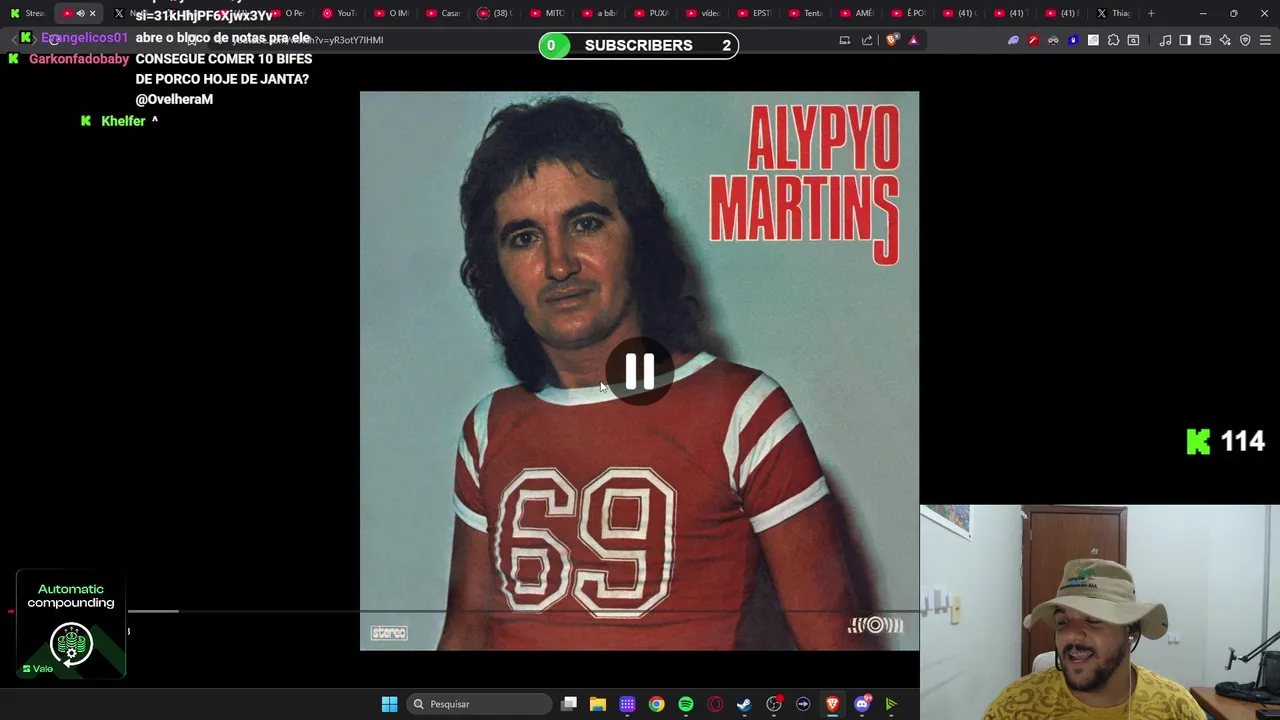Open the Brave Shields lion icon
Screen dimensions: 1280x720
(x=893, y=40)
